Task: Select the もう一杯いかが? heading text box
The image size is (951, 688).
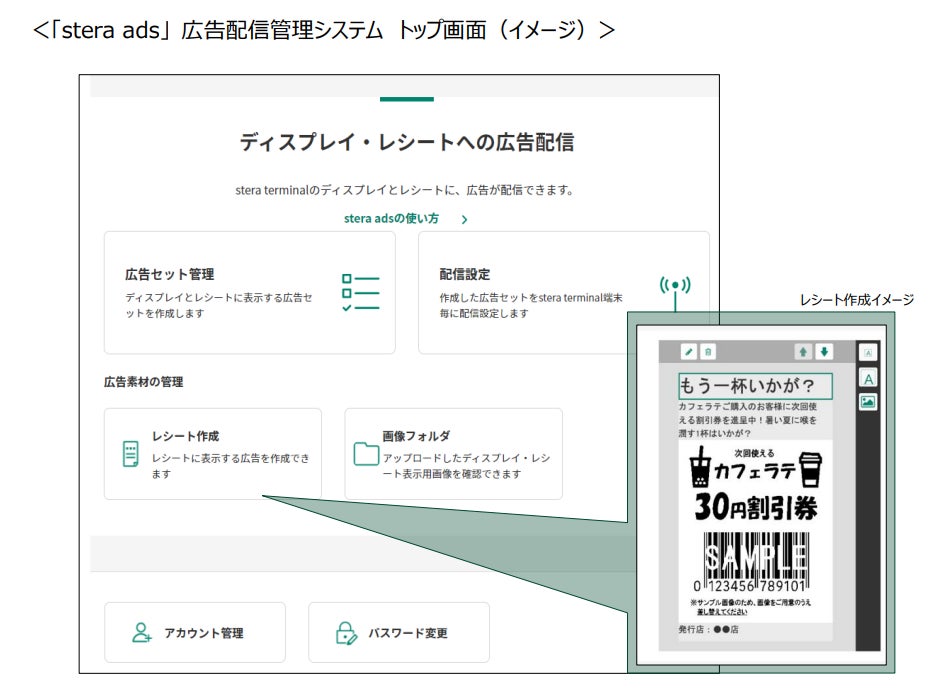Action: 755,386
